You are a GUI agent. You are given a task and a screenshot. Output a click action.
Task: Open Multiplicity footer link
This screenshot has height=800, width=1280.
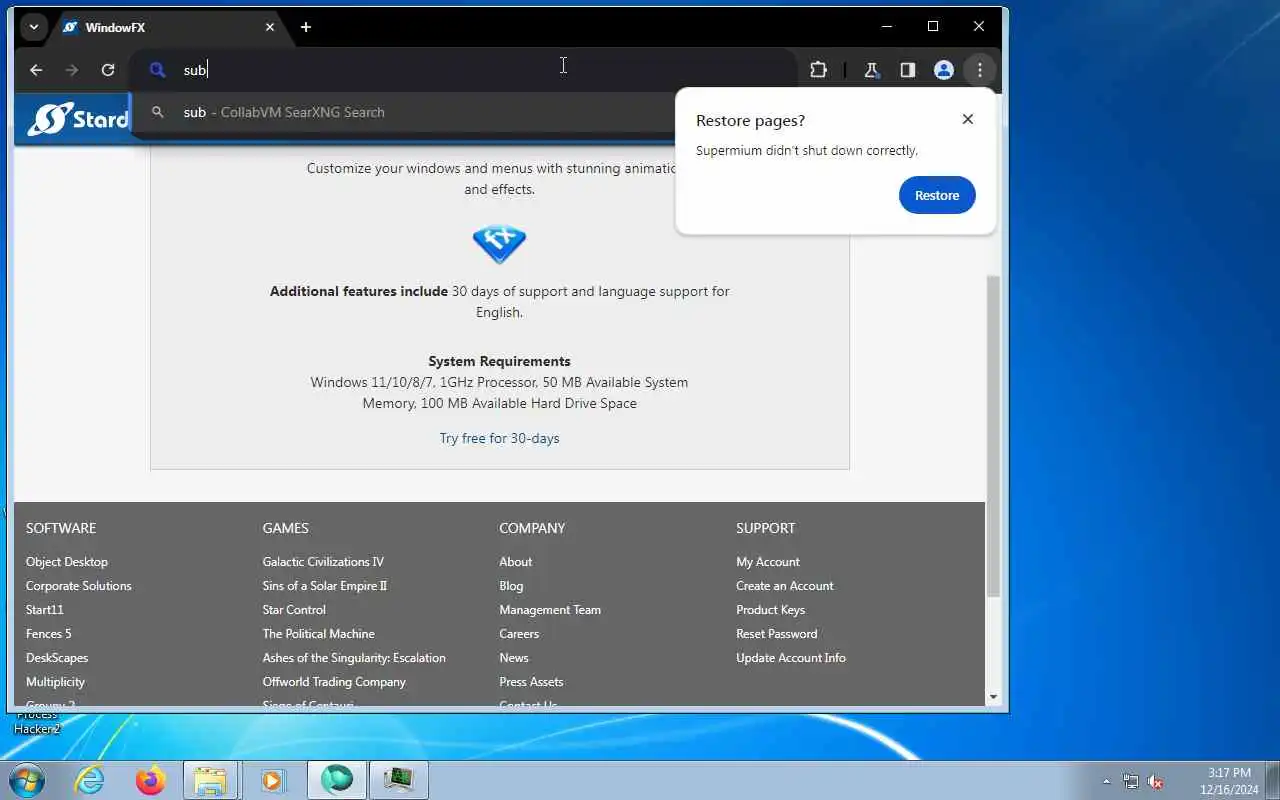tap(55, 682)
